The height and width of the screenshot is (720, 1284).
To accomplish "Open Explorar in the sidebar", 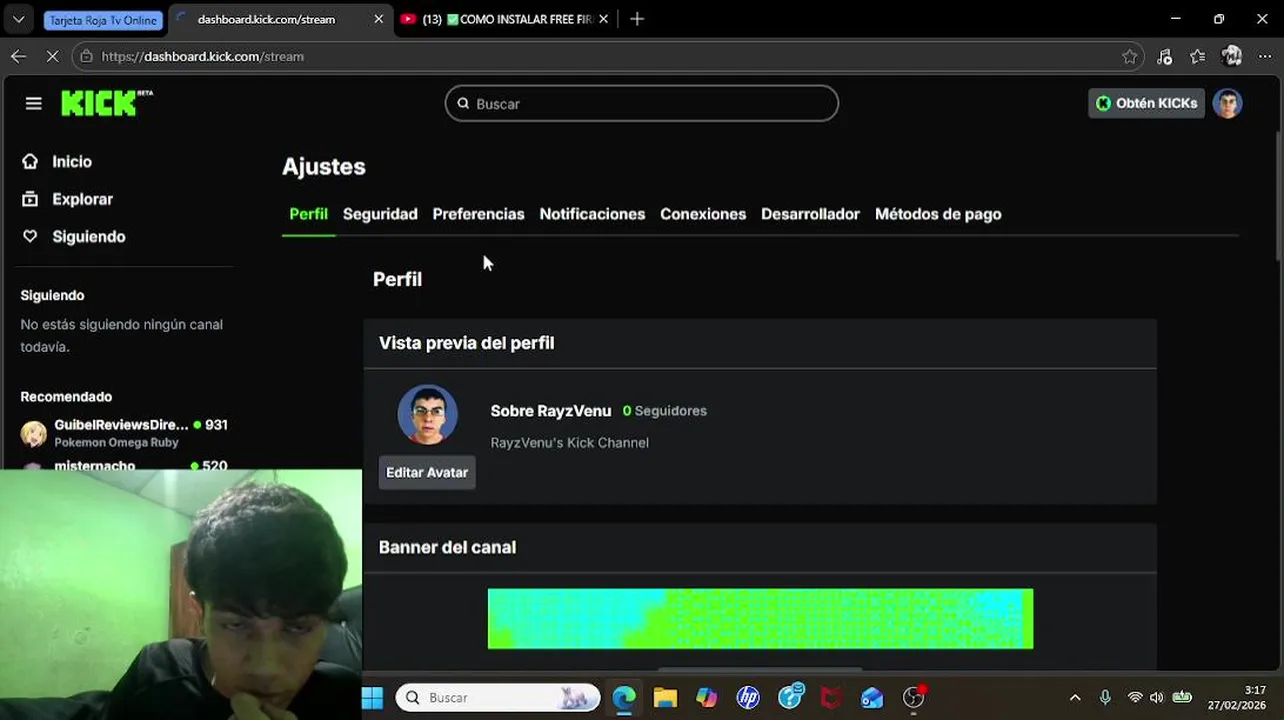I will click(x=82, y=199).
